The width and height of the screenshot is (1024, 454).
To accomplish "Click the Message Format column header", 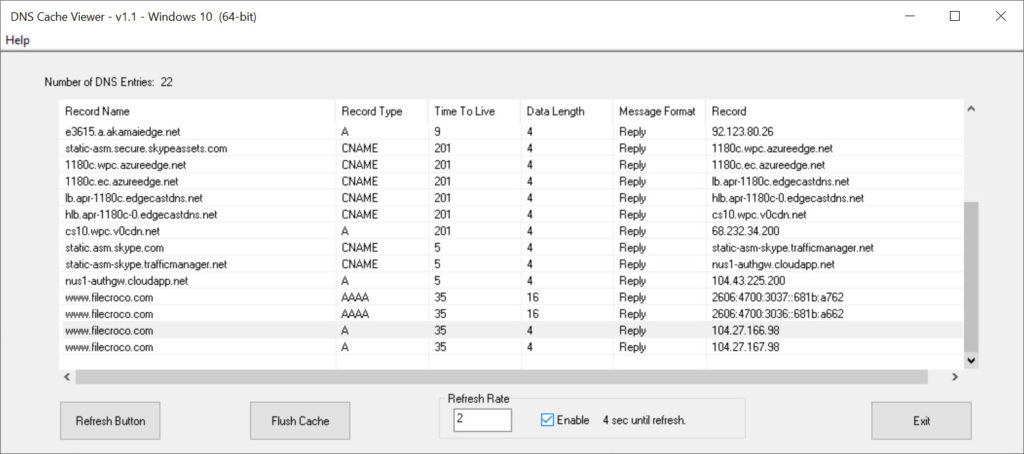I will [660, 111].
